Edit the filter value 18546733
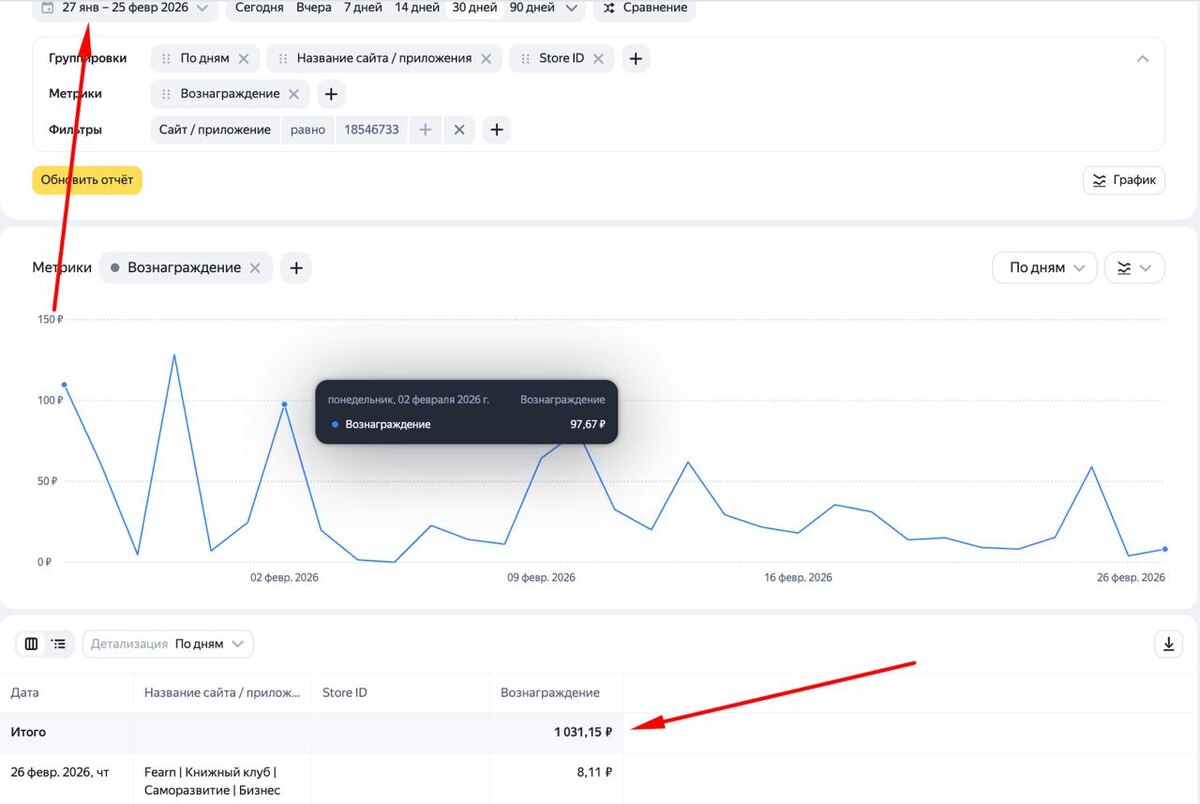 [x=371, y=130]
